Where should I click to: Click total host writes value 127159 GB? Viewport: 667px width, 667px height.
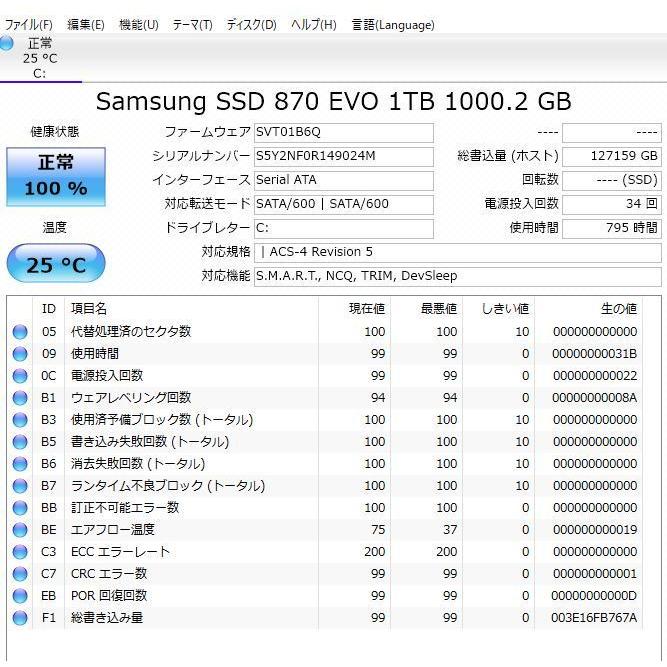(612, 157)
